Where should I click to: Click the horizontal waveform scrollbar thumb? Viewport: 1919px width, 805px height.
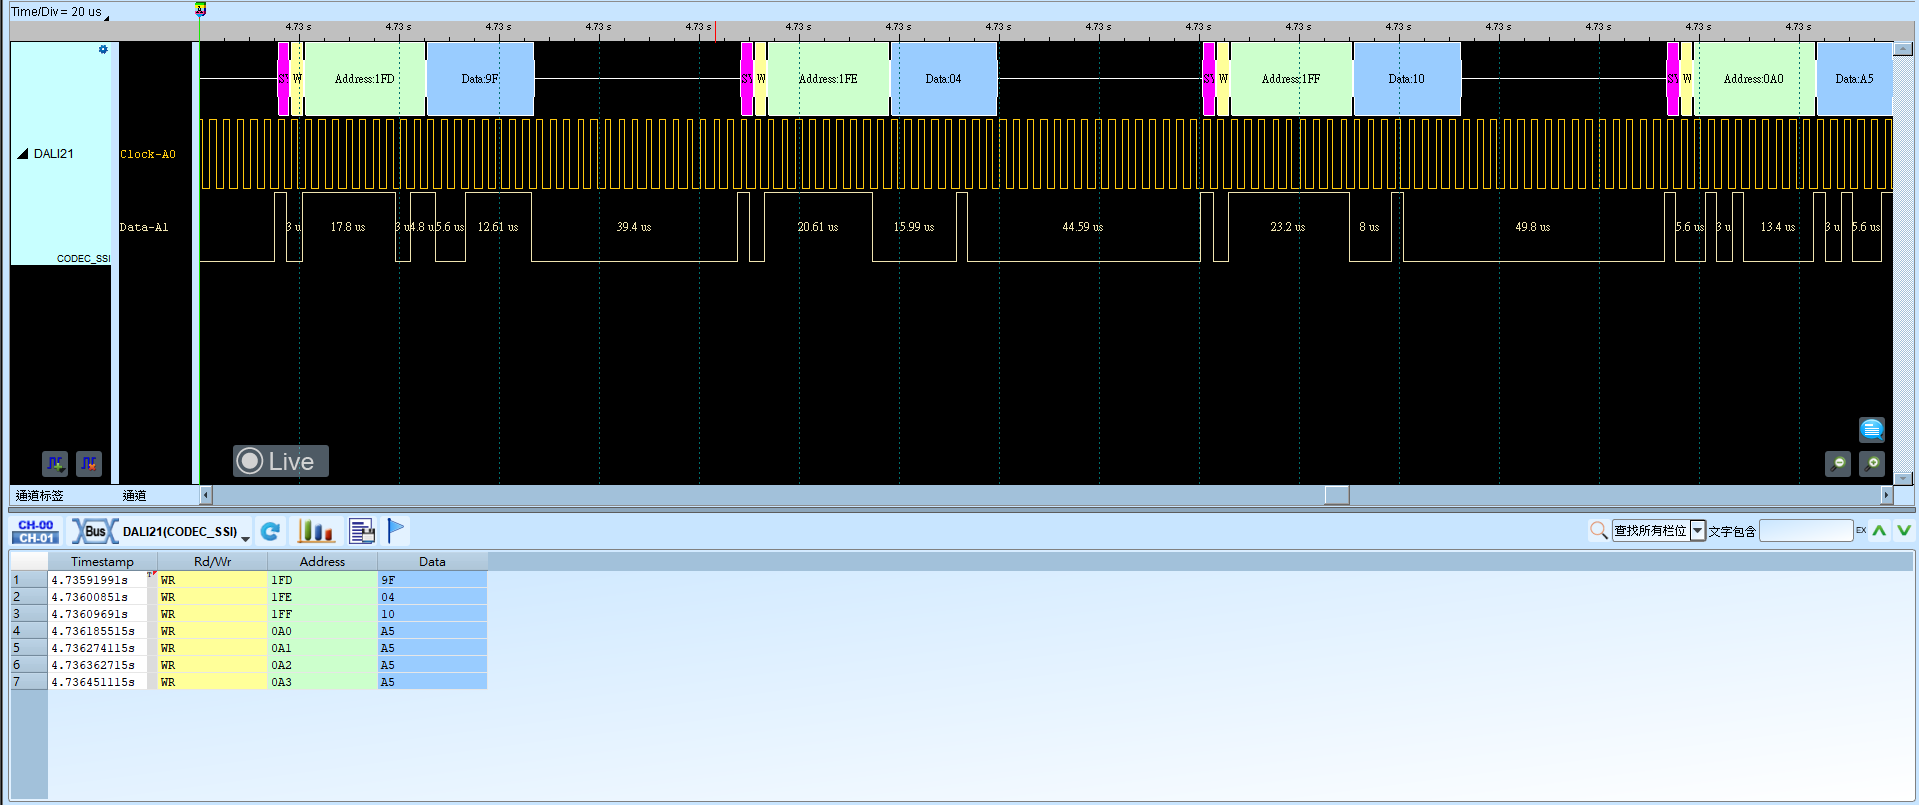(1337, 495)
